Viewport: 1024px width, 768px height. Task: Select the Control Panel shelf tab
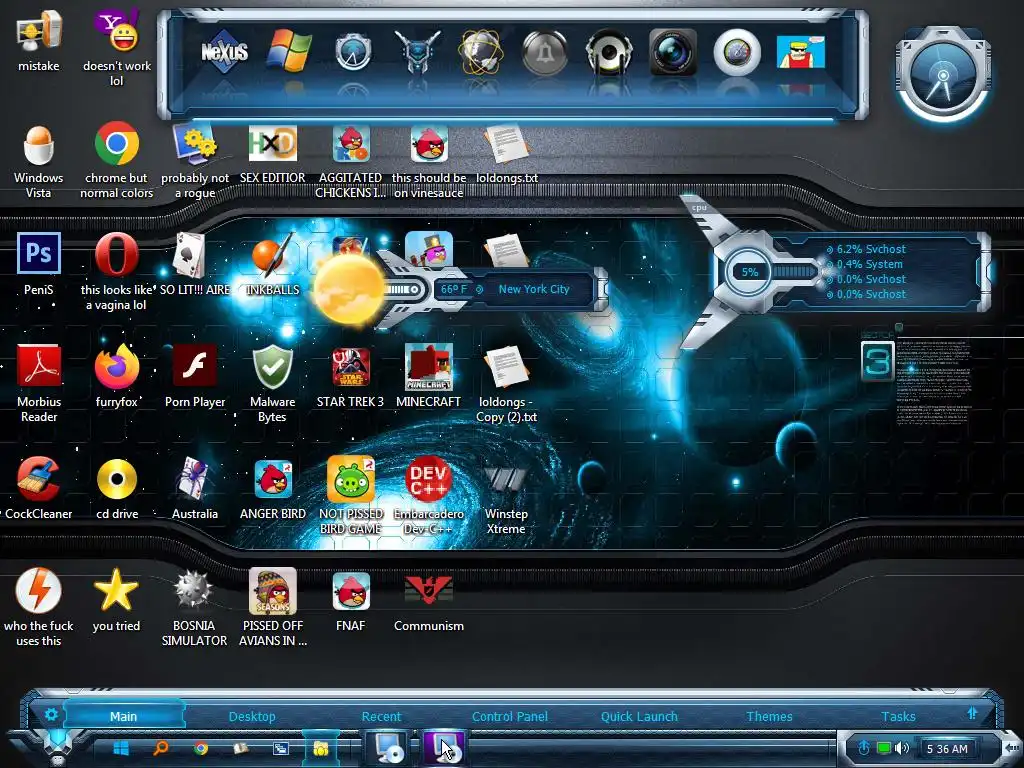(x=510, y=716)
